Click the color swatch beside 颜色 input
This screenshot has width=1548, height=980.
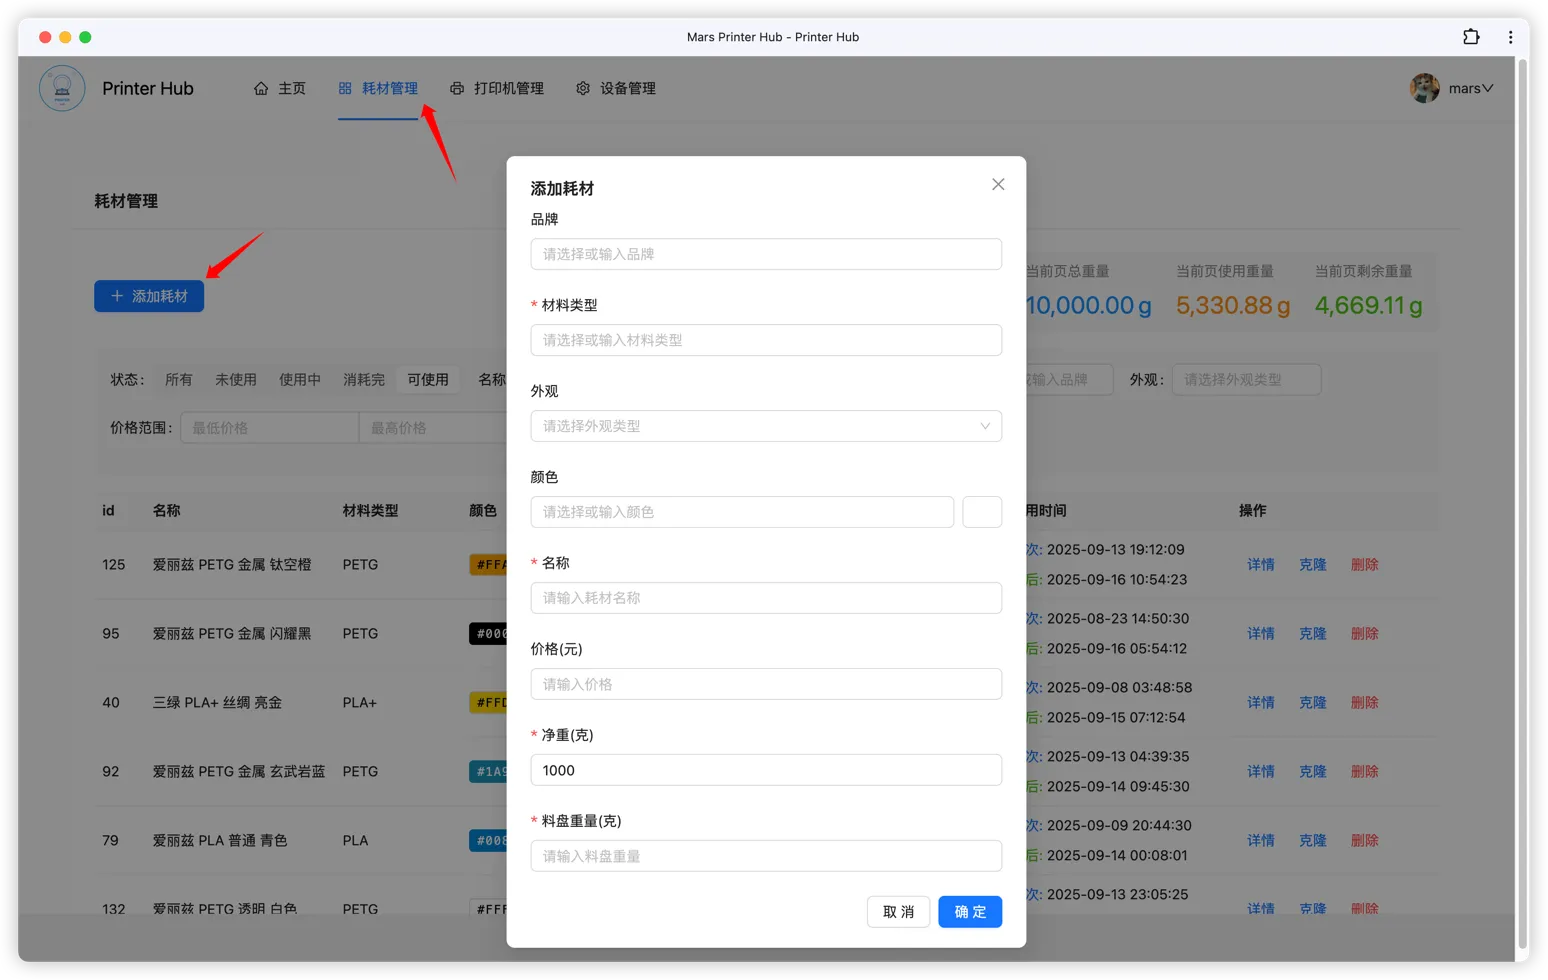point(982,511)
